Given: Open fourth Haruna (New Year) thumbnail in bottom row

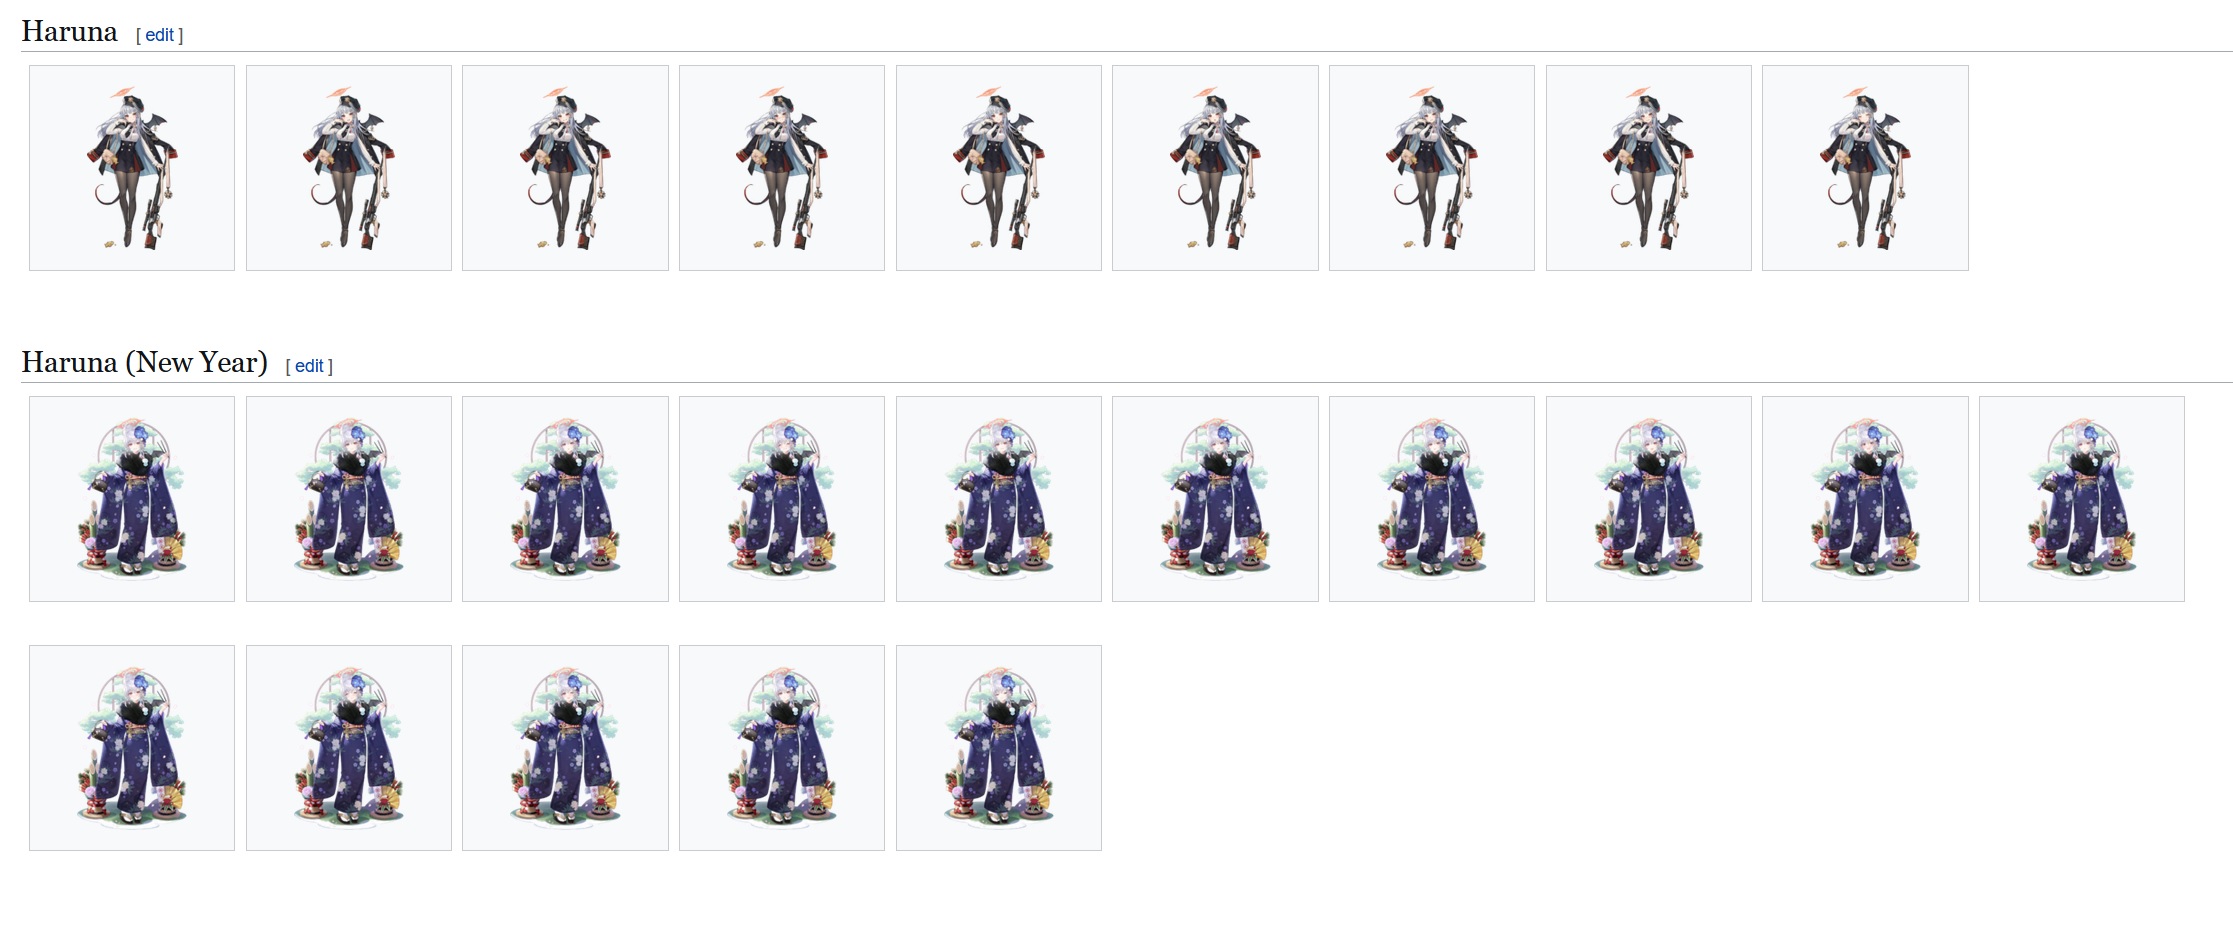Looking at the screenshot, I should coord(782,748).
